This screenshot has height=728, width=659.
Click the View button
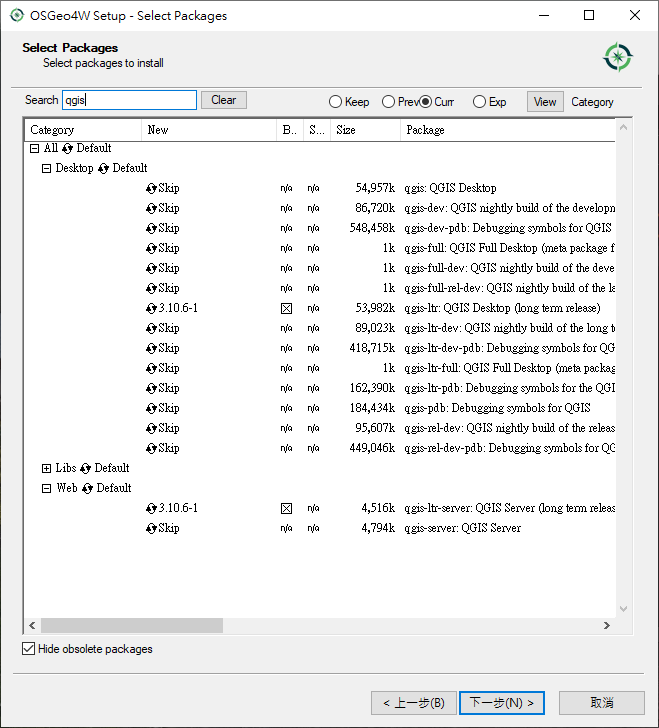(x=545, y=102)
